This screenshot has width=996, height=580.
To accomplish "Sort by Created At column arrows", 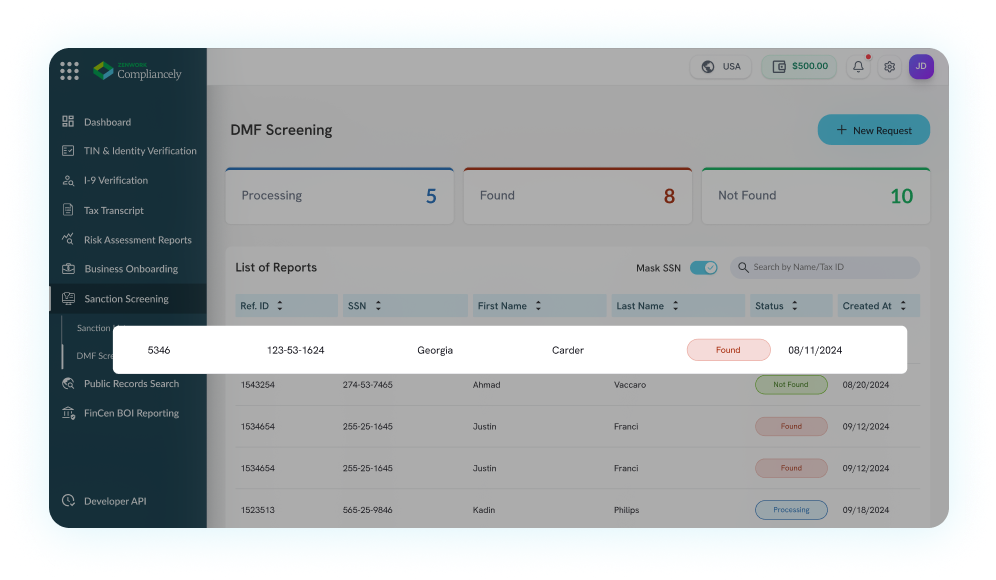I will point(903,306).
